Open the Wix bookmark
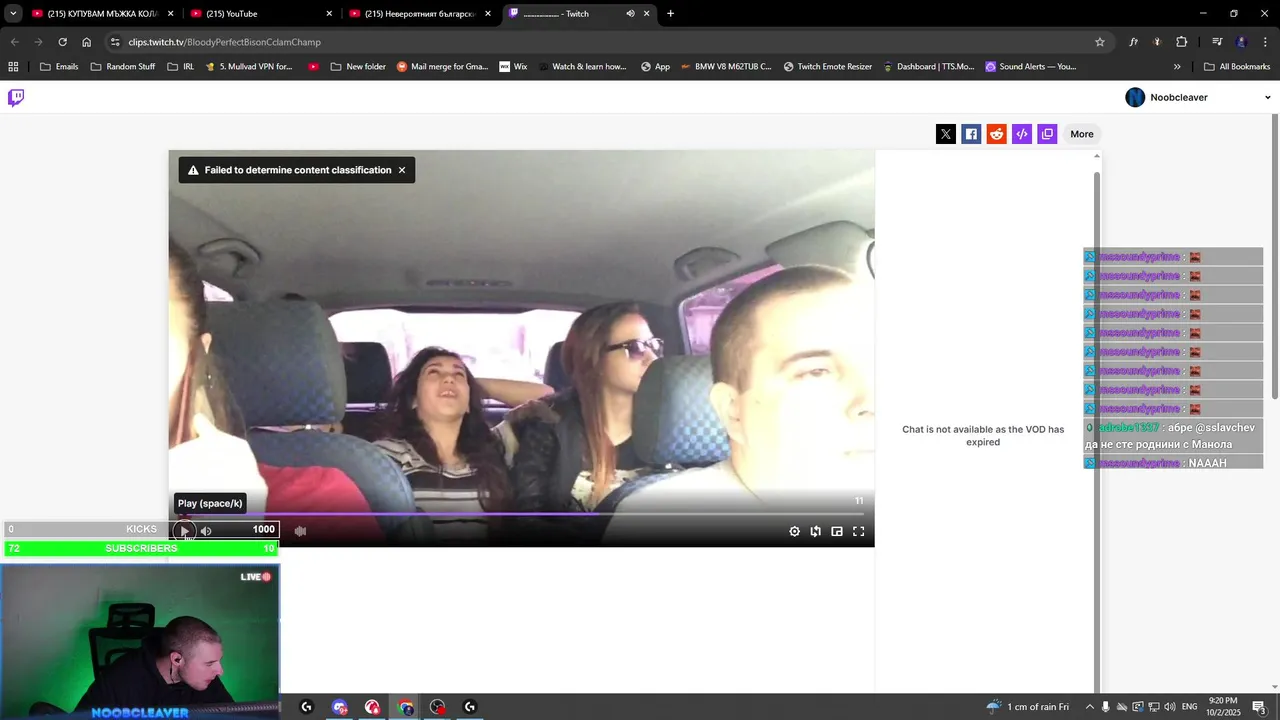 coord(512,67)
